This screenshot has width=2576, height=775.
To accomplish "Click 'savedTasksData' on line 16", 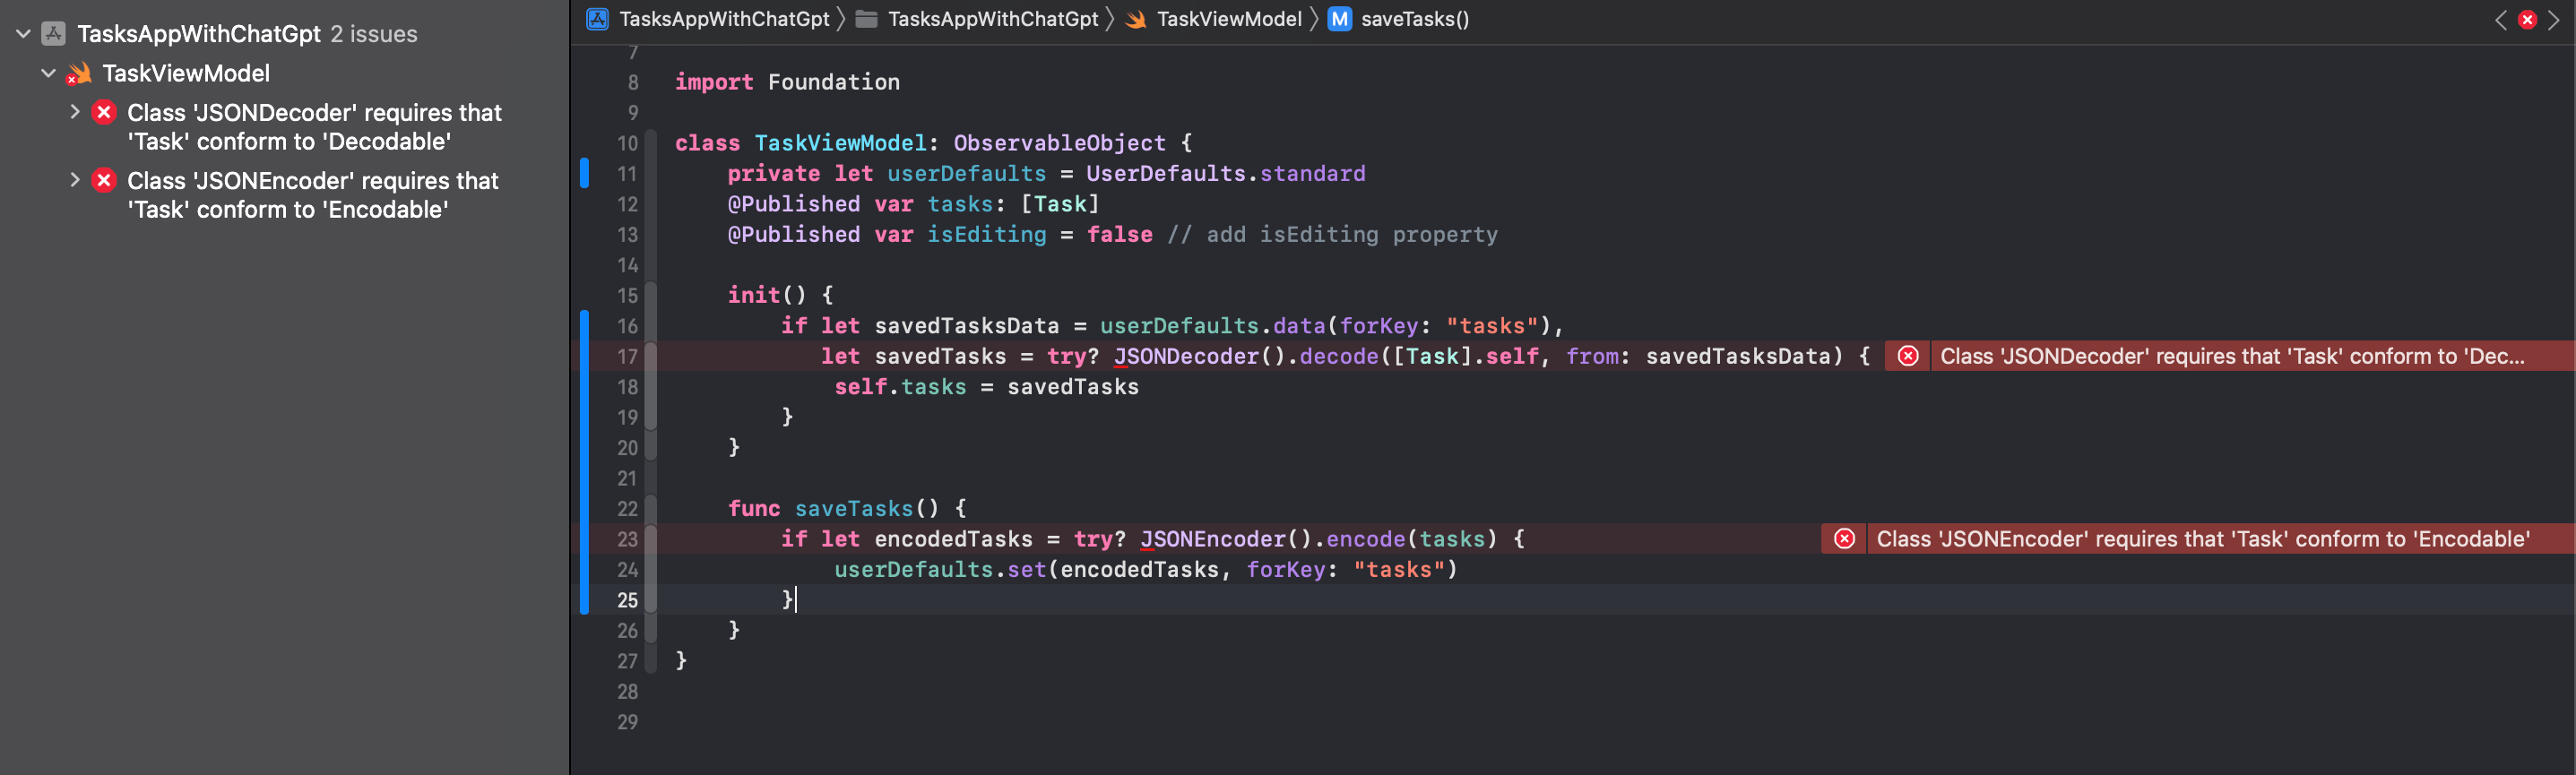I will pos(966,326).
